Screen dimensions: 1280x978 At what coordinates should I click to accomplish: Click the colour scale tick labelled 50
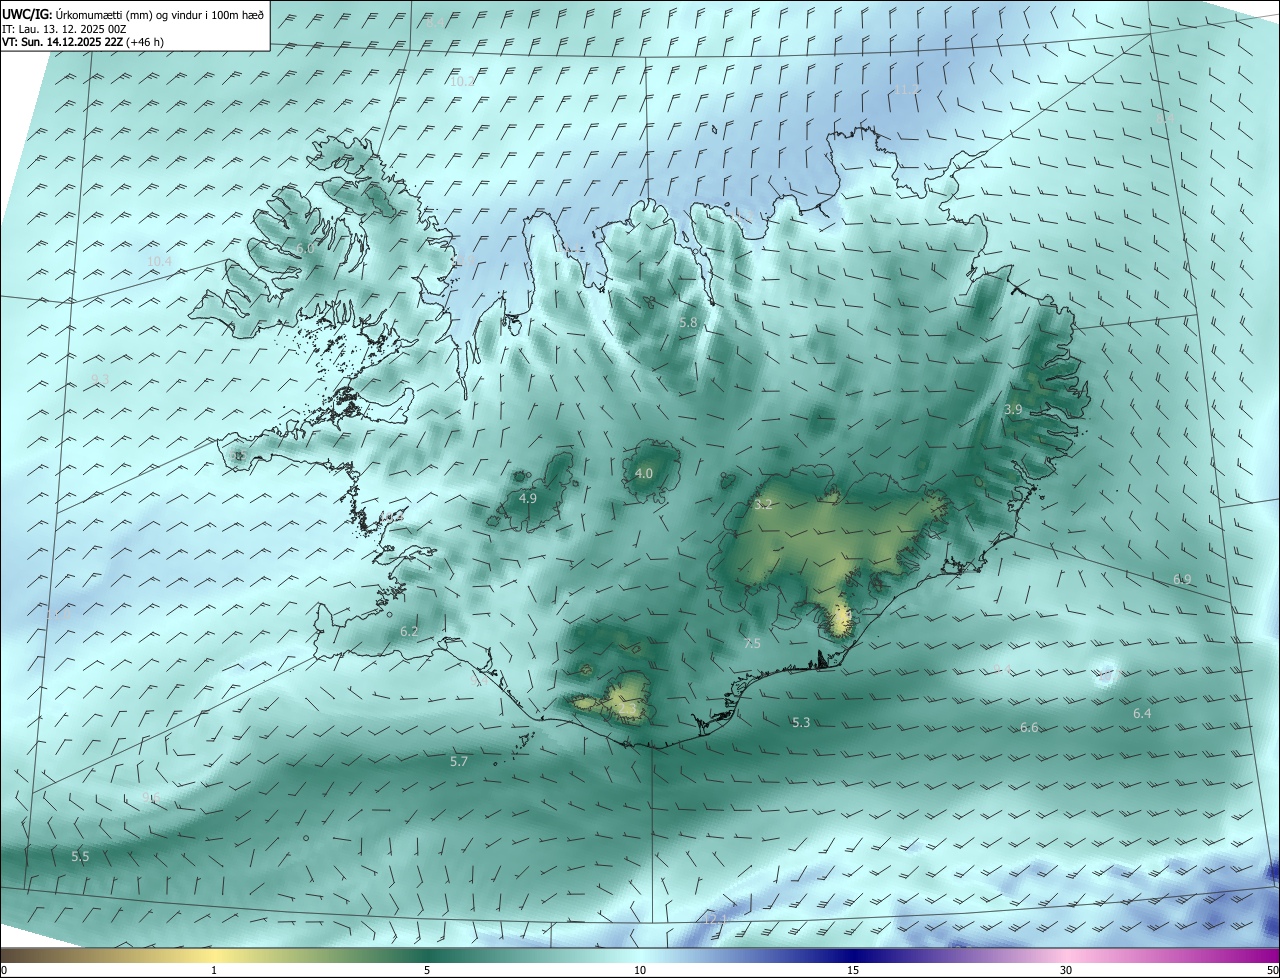pos(1272,971)
